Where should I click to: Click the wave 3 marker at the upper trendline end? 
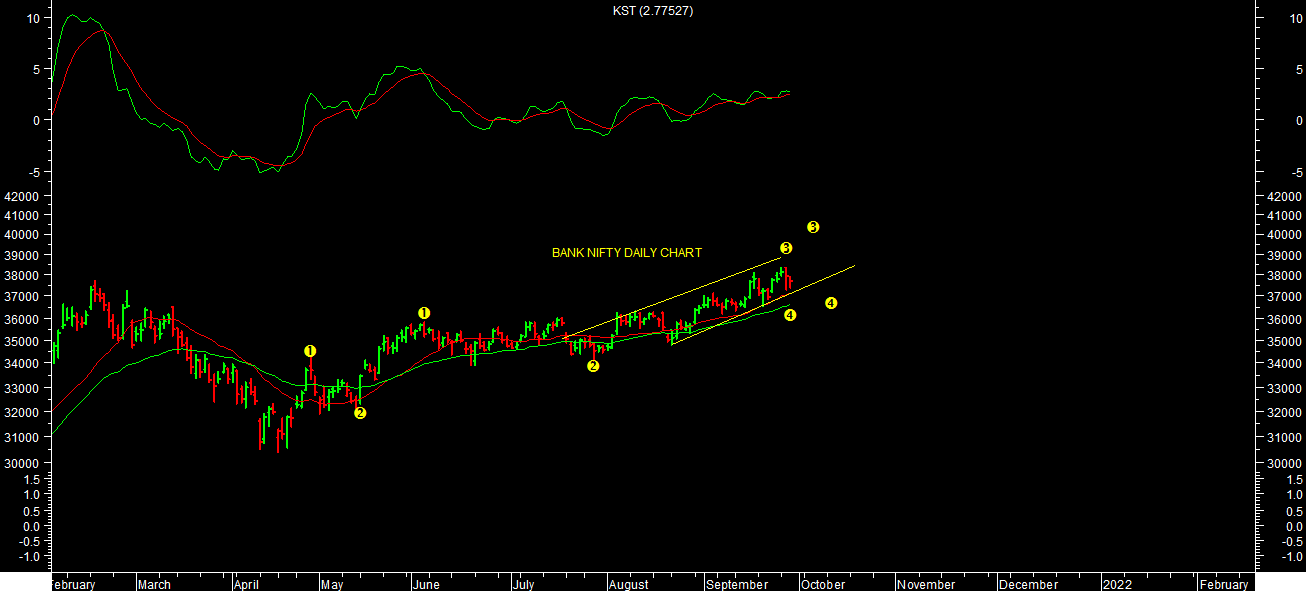tap(786, 248)
